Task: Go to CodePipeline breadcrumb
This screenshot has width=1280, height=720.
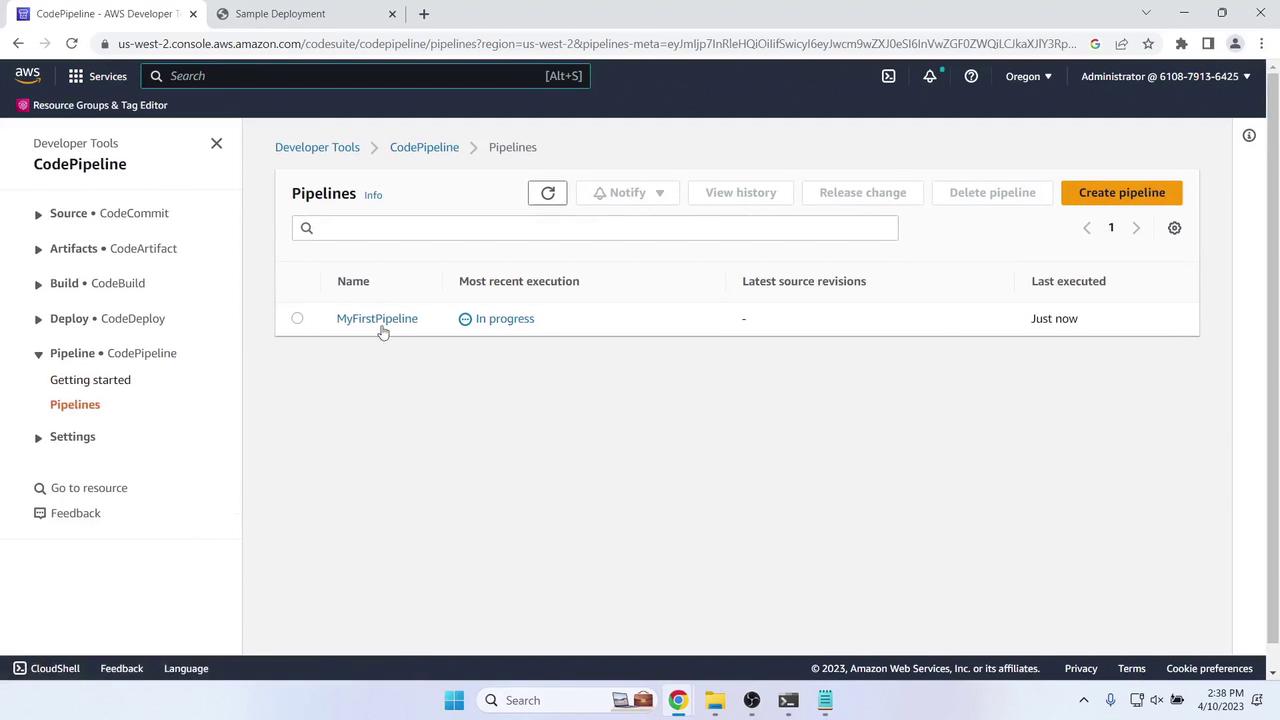Action: pos(424,147)
